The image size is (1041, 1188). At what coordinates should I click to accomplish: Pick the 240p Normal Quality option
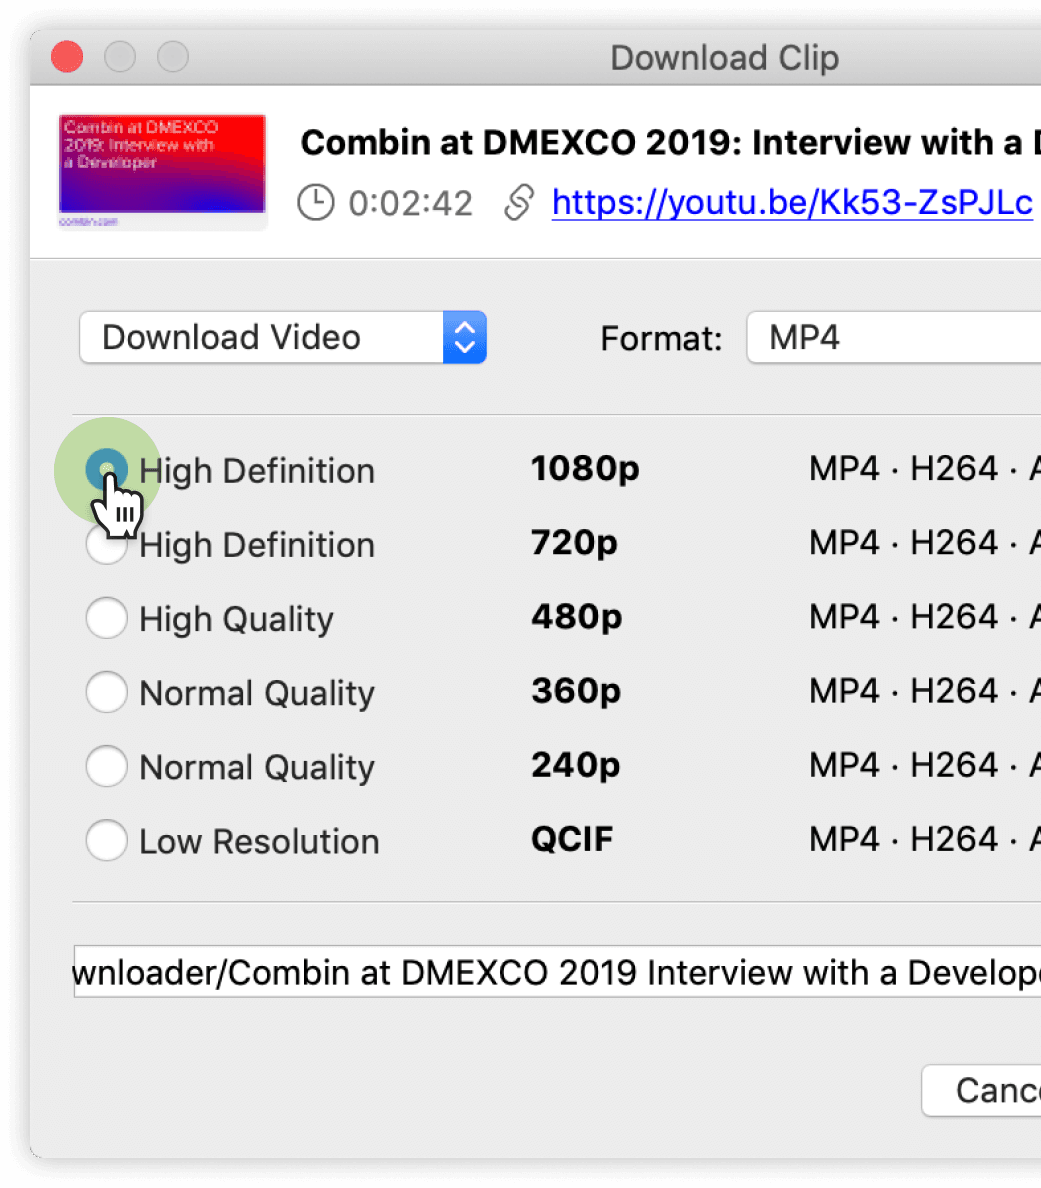tap(106, 766)
